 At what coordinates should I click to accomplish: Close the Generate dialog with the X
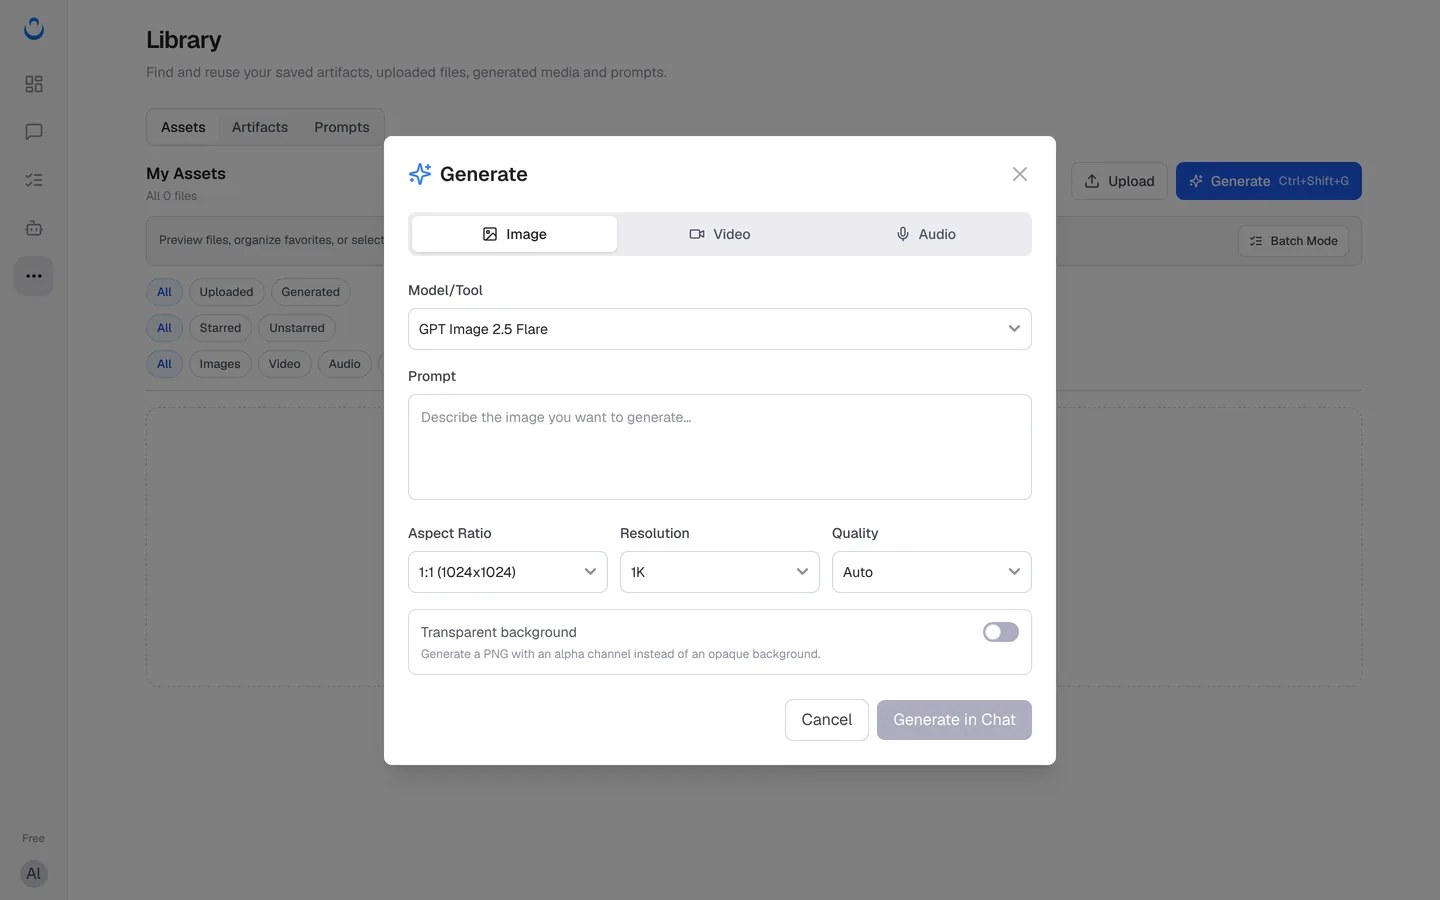tap(1020, 174)
